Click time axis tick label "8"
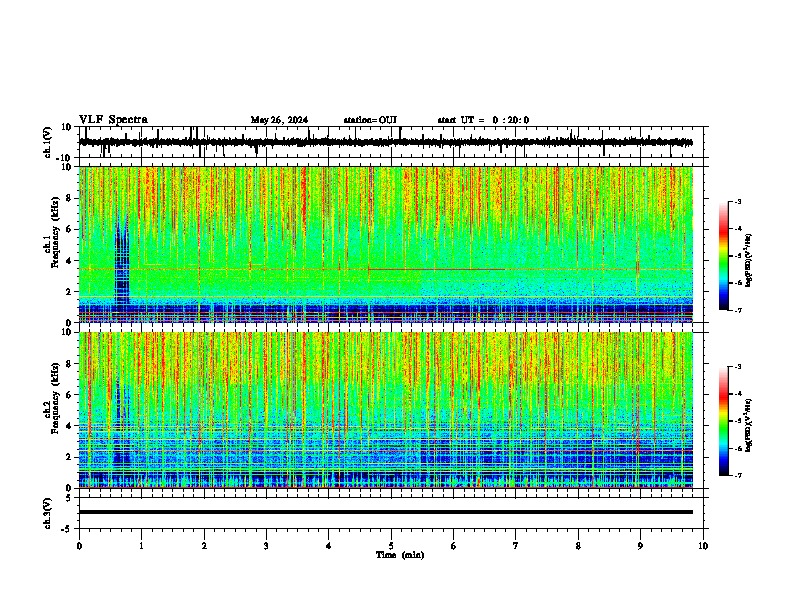The image size is (792, 612). [x=578, y=546]
